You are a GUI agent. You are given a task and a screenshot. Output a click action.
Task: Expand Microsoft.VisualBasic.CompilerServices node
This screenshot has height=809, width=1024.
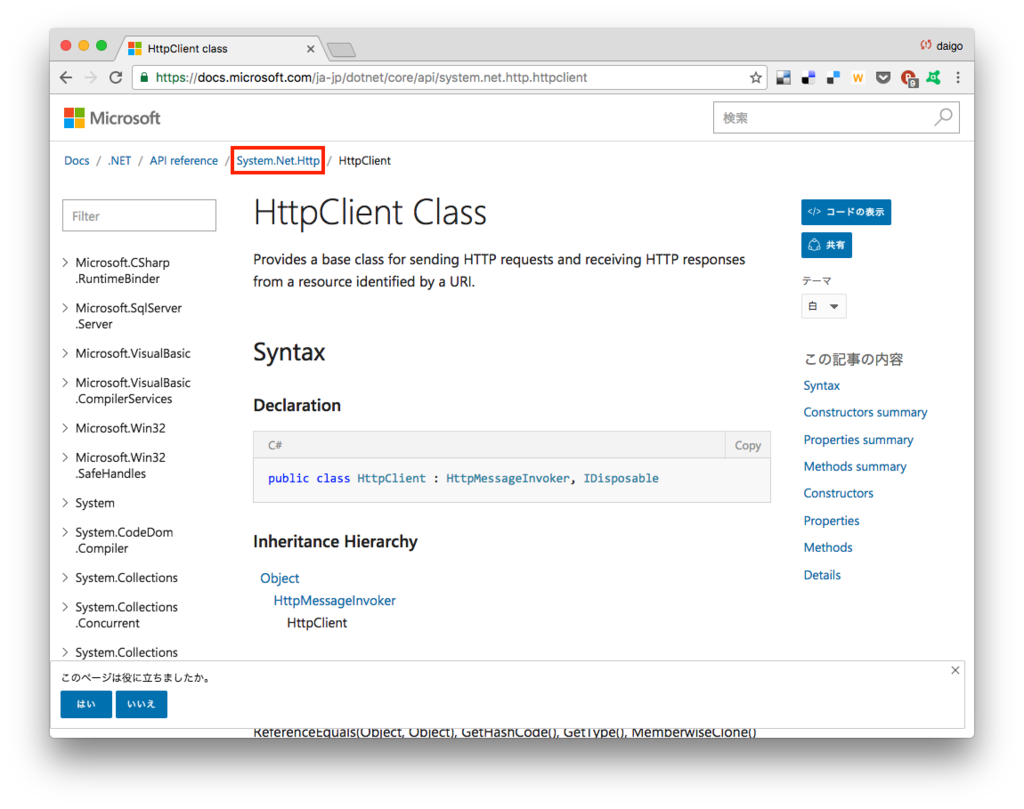pos(65,383)
